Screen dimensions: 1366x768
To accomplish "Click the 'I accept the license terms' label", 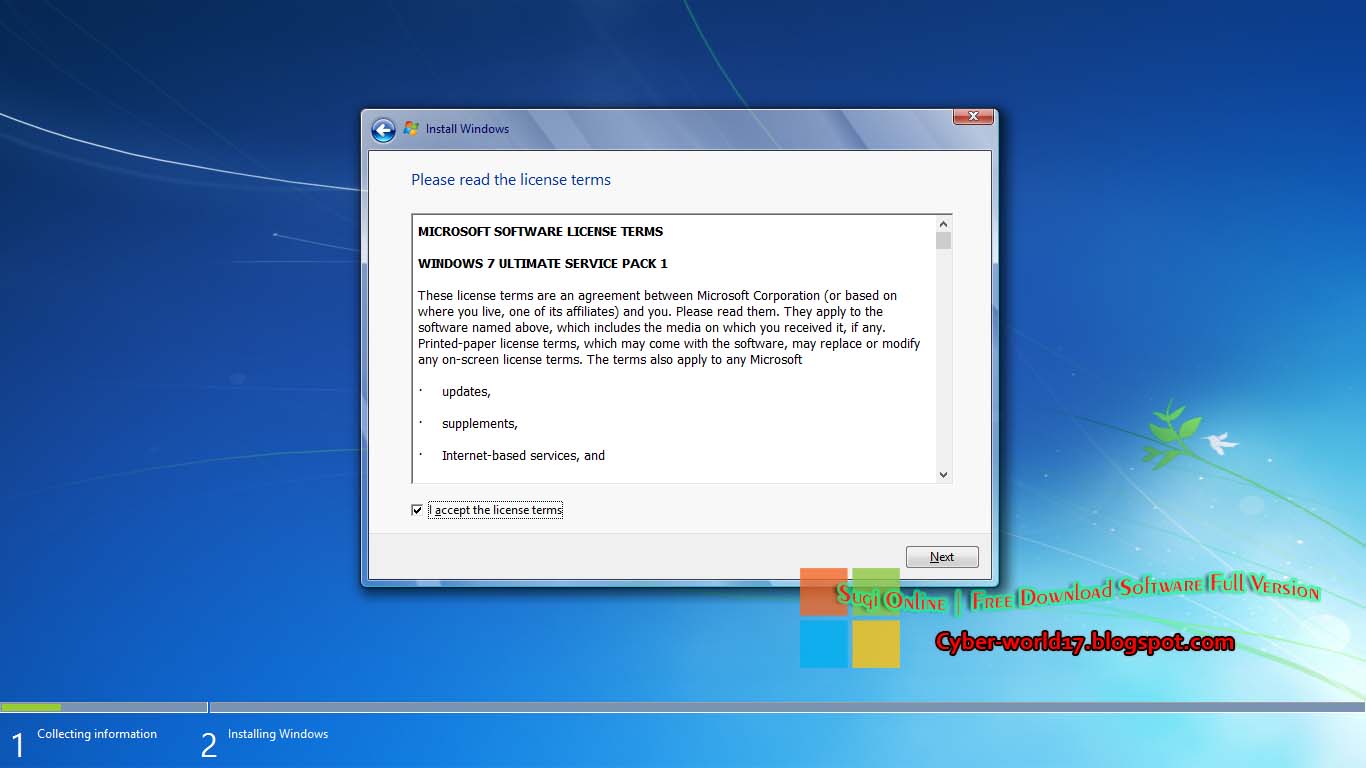I will click(496, 510).
